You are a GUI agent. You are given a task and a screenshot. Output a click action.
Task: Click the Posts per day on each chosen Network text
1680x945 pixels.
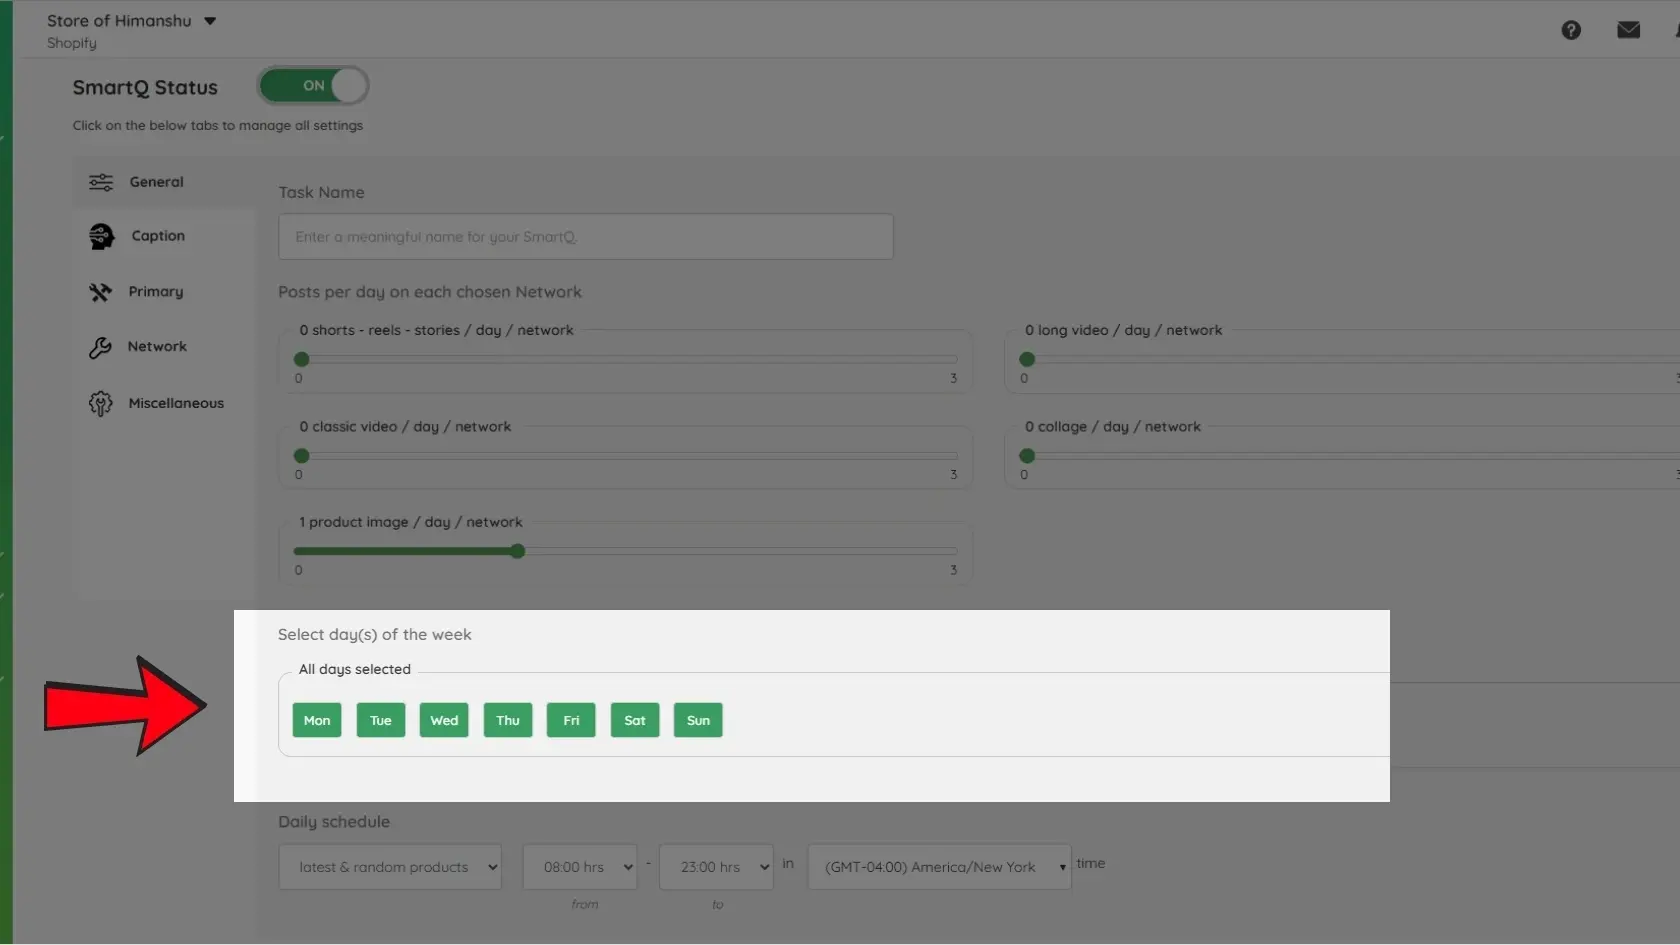(x=430, y=292)
